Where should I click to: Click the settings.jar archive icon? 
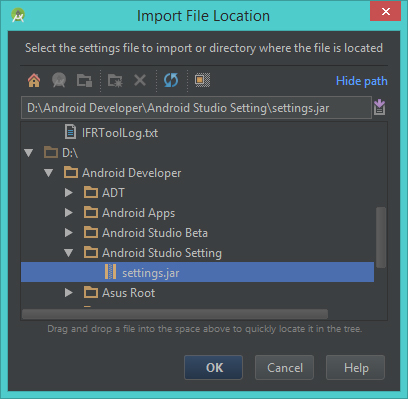click(110, 272)
